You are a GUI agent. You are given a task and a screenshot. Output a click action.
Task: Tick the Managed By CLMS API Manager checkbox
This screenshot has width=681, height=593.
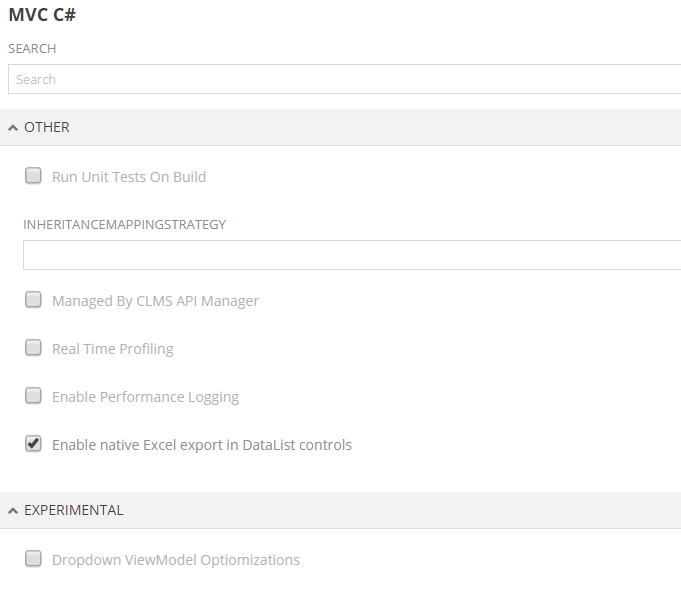(34, 300)
